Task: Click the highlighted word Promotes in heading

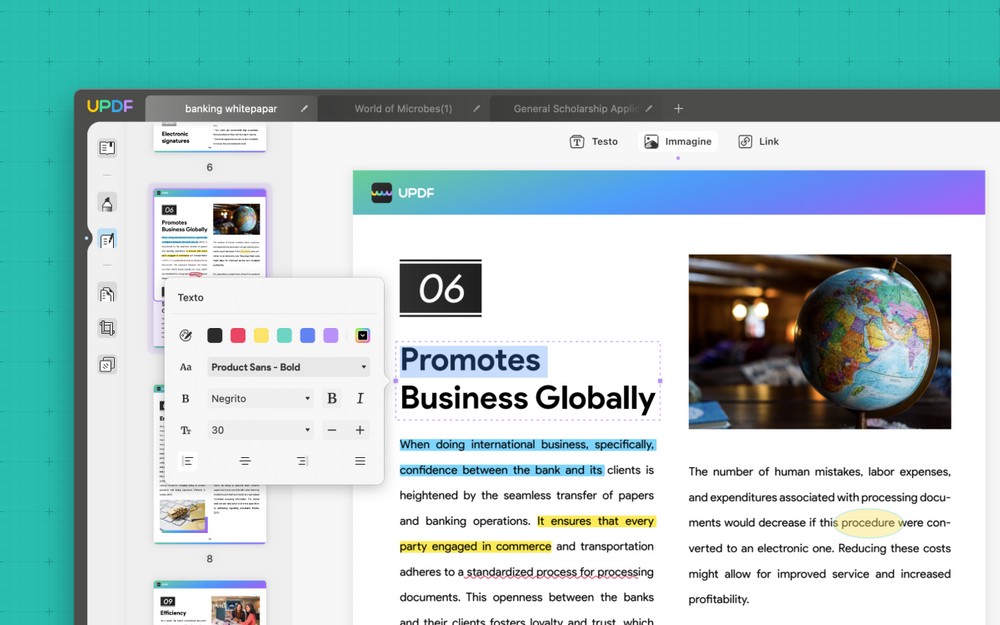Action: point(471,360)
